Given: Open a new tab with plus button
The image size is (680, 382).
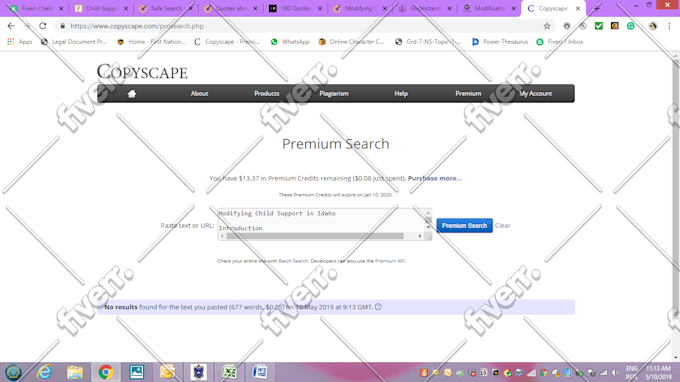Looking at the screenshot, I should (x=597, y=8).
